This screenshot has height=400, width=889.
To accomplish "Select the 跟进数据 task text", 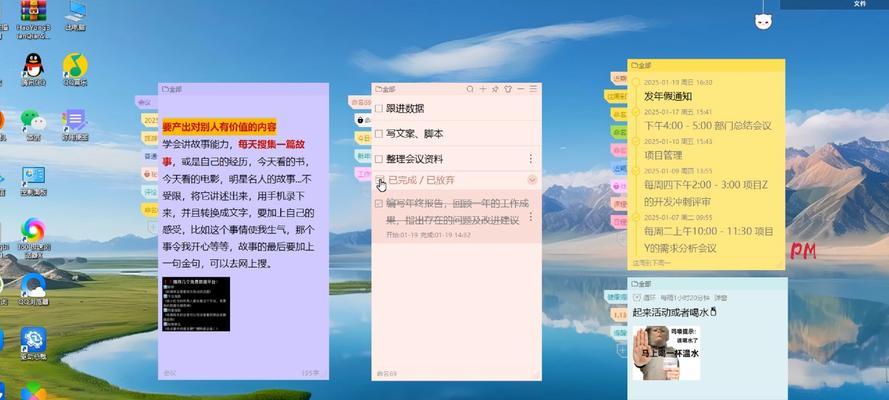I will click(405, 109).
